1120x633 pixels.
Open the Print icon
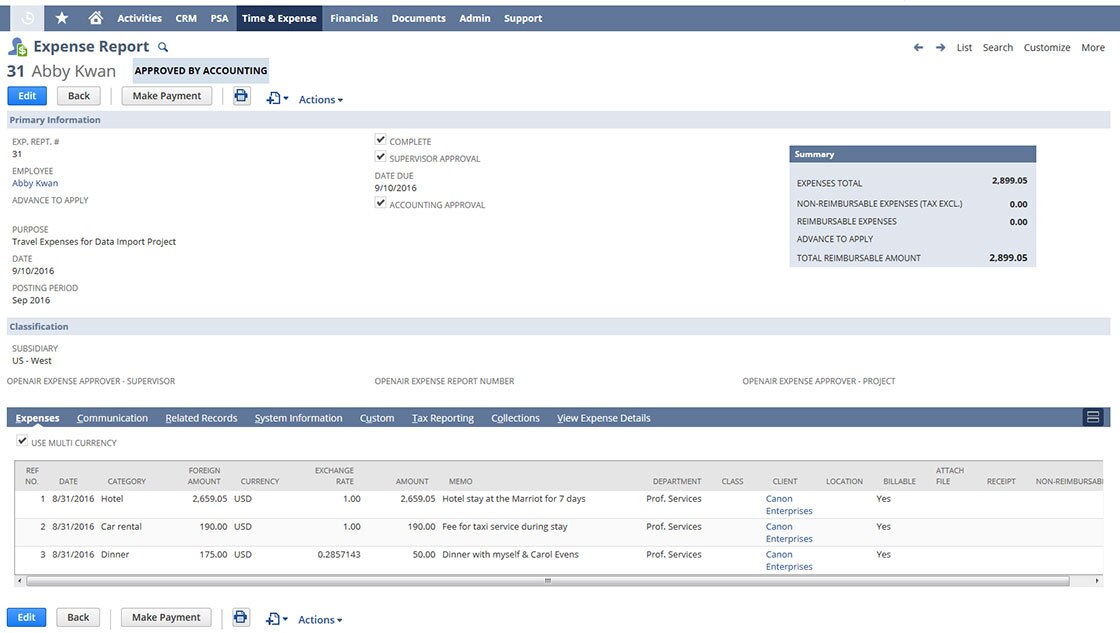(x=240, y=95)
